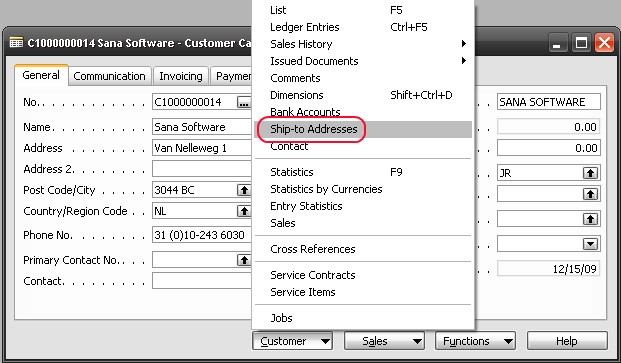Open lookup arrow for Post Code/City field
This screenshot has height=363, width=621.
(244, 190)
